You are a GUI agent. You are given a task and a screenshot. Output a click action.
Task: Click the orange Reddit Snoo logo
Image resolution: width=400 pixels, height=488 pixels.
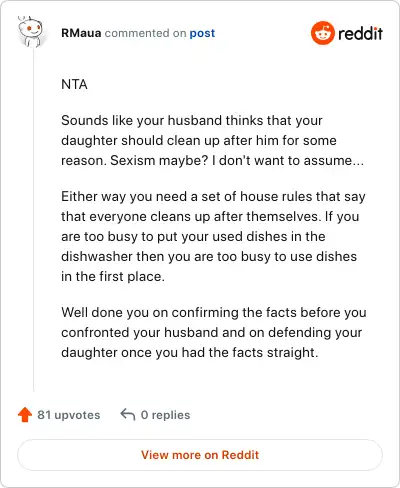pyautogui.click(x=322, y=33)
